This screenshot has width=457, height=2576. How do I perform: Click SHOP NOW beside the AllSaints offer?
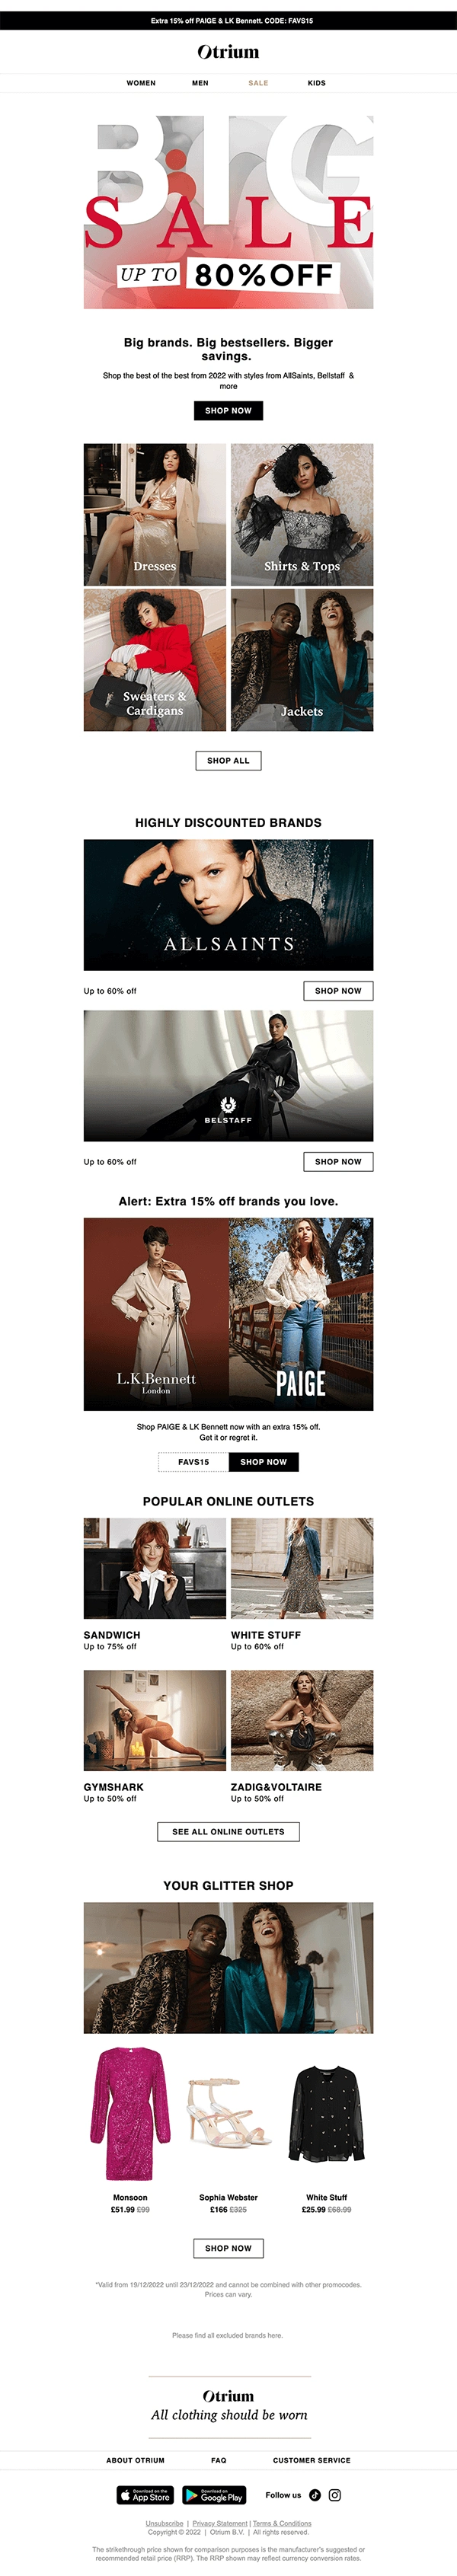click(x=338, y=990)
